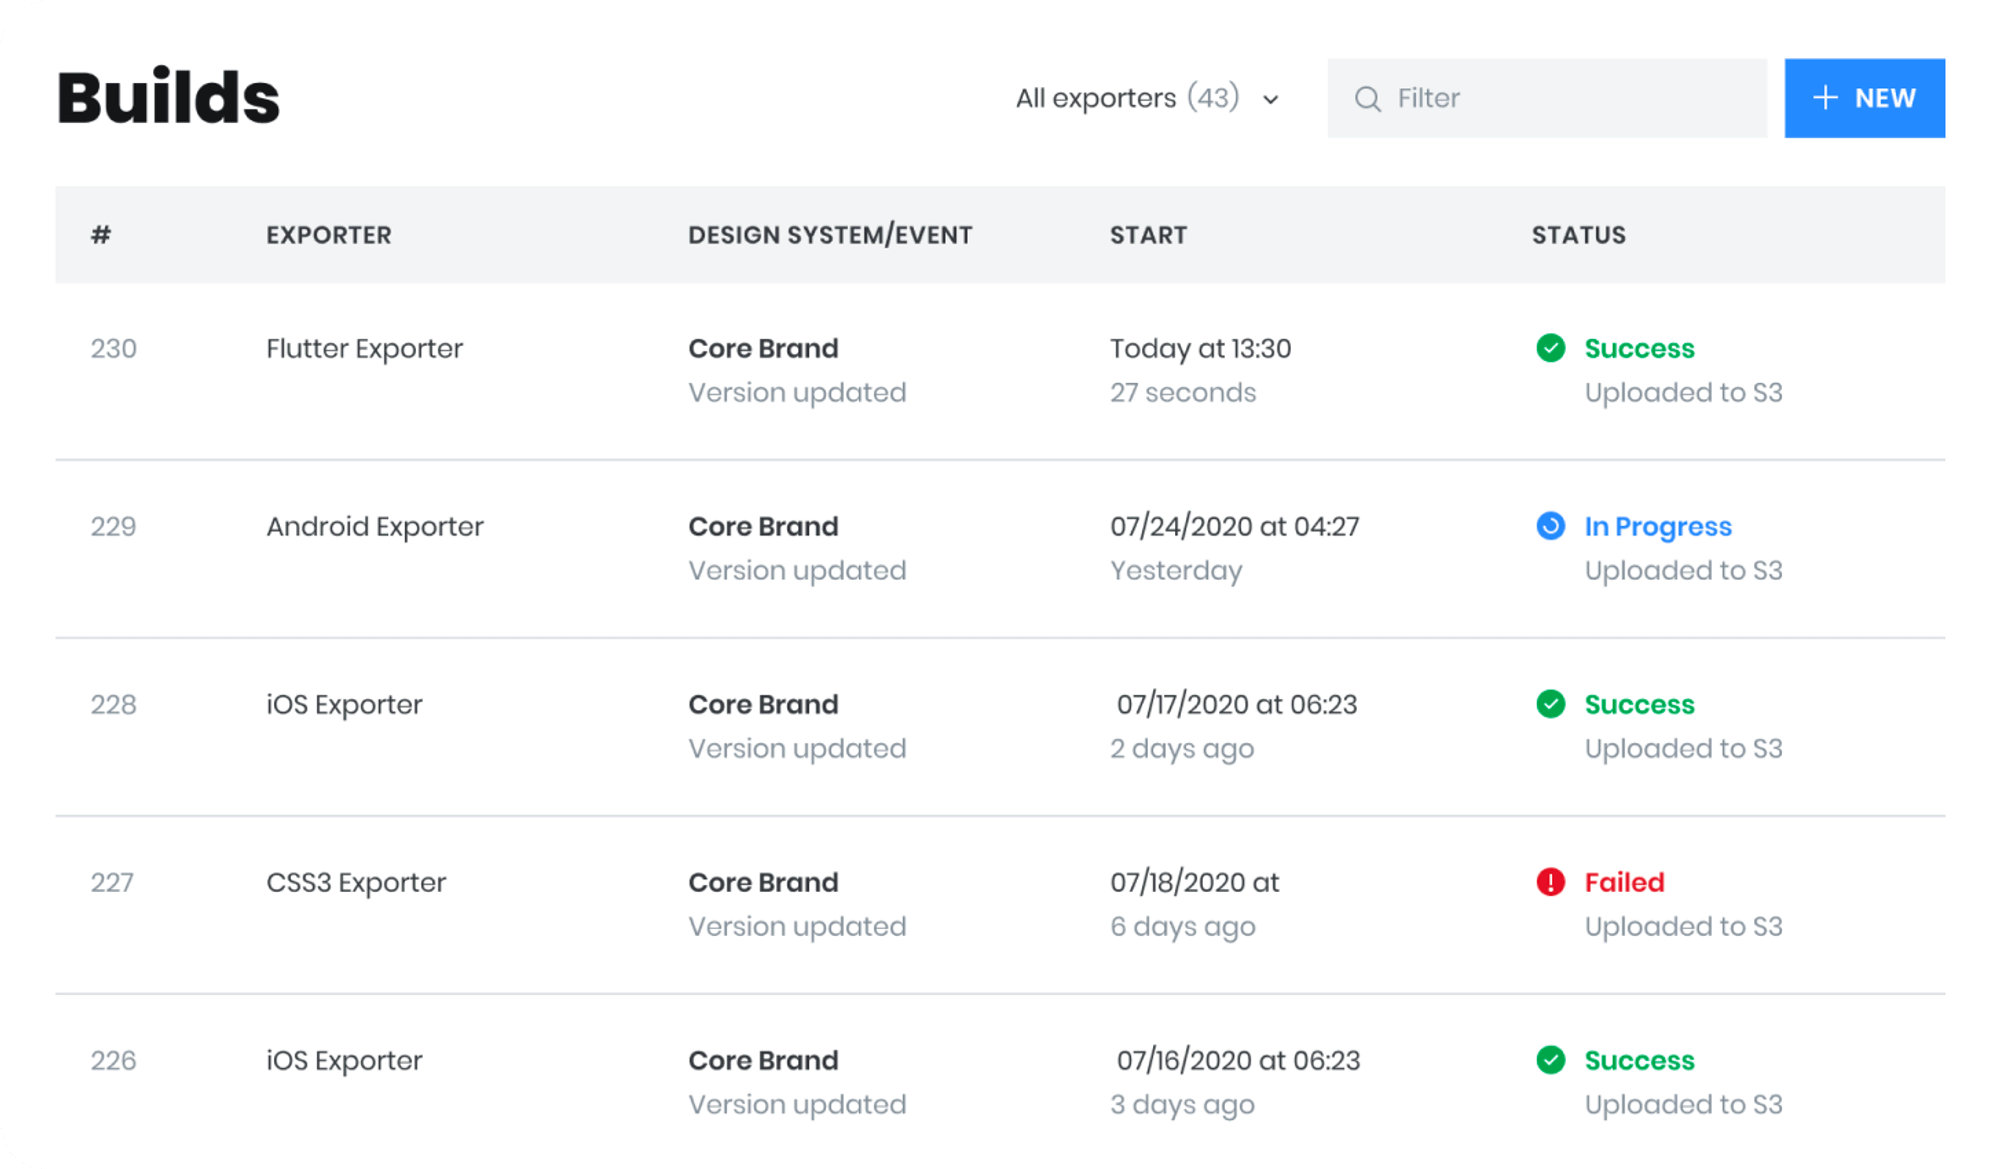Click the magnifying glass in the Filter field
2000x1169 pixels.
point(1368,98)
